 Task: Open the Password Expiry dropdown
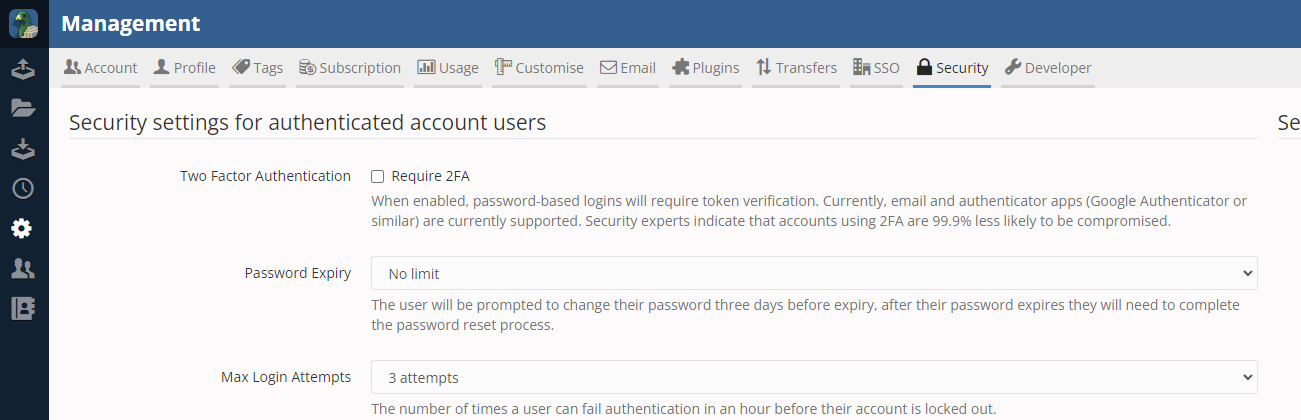(813, 273)
